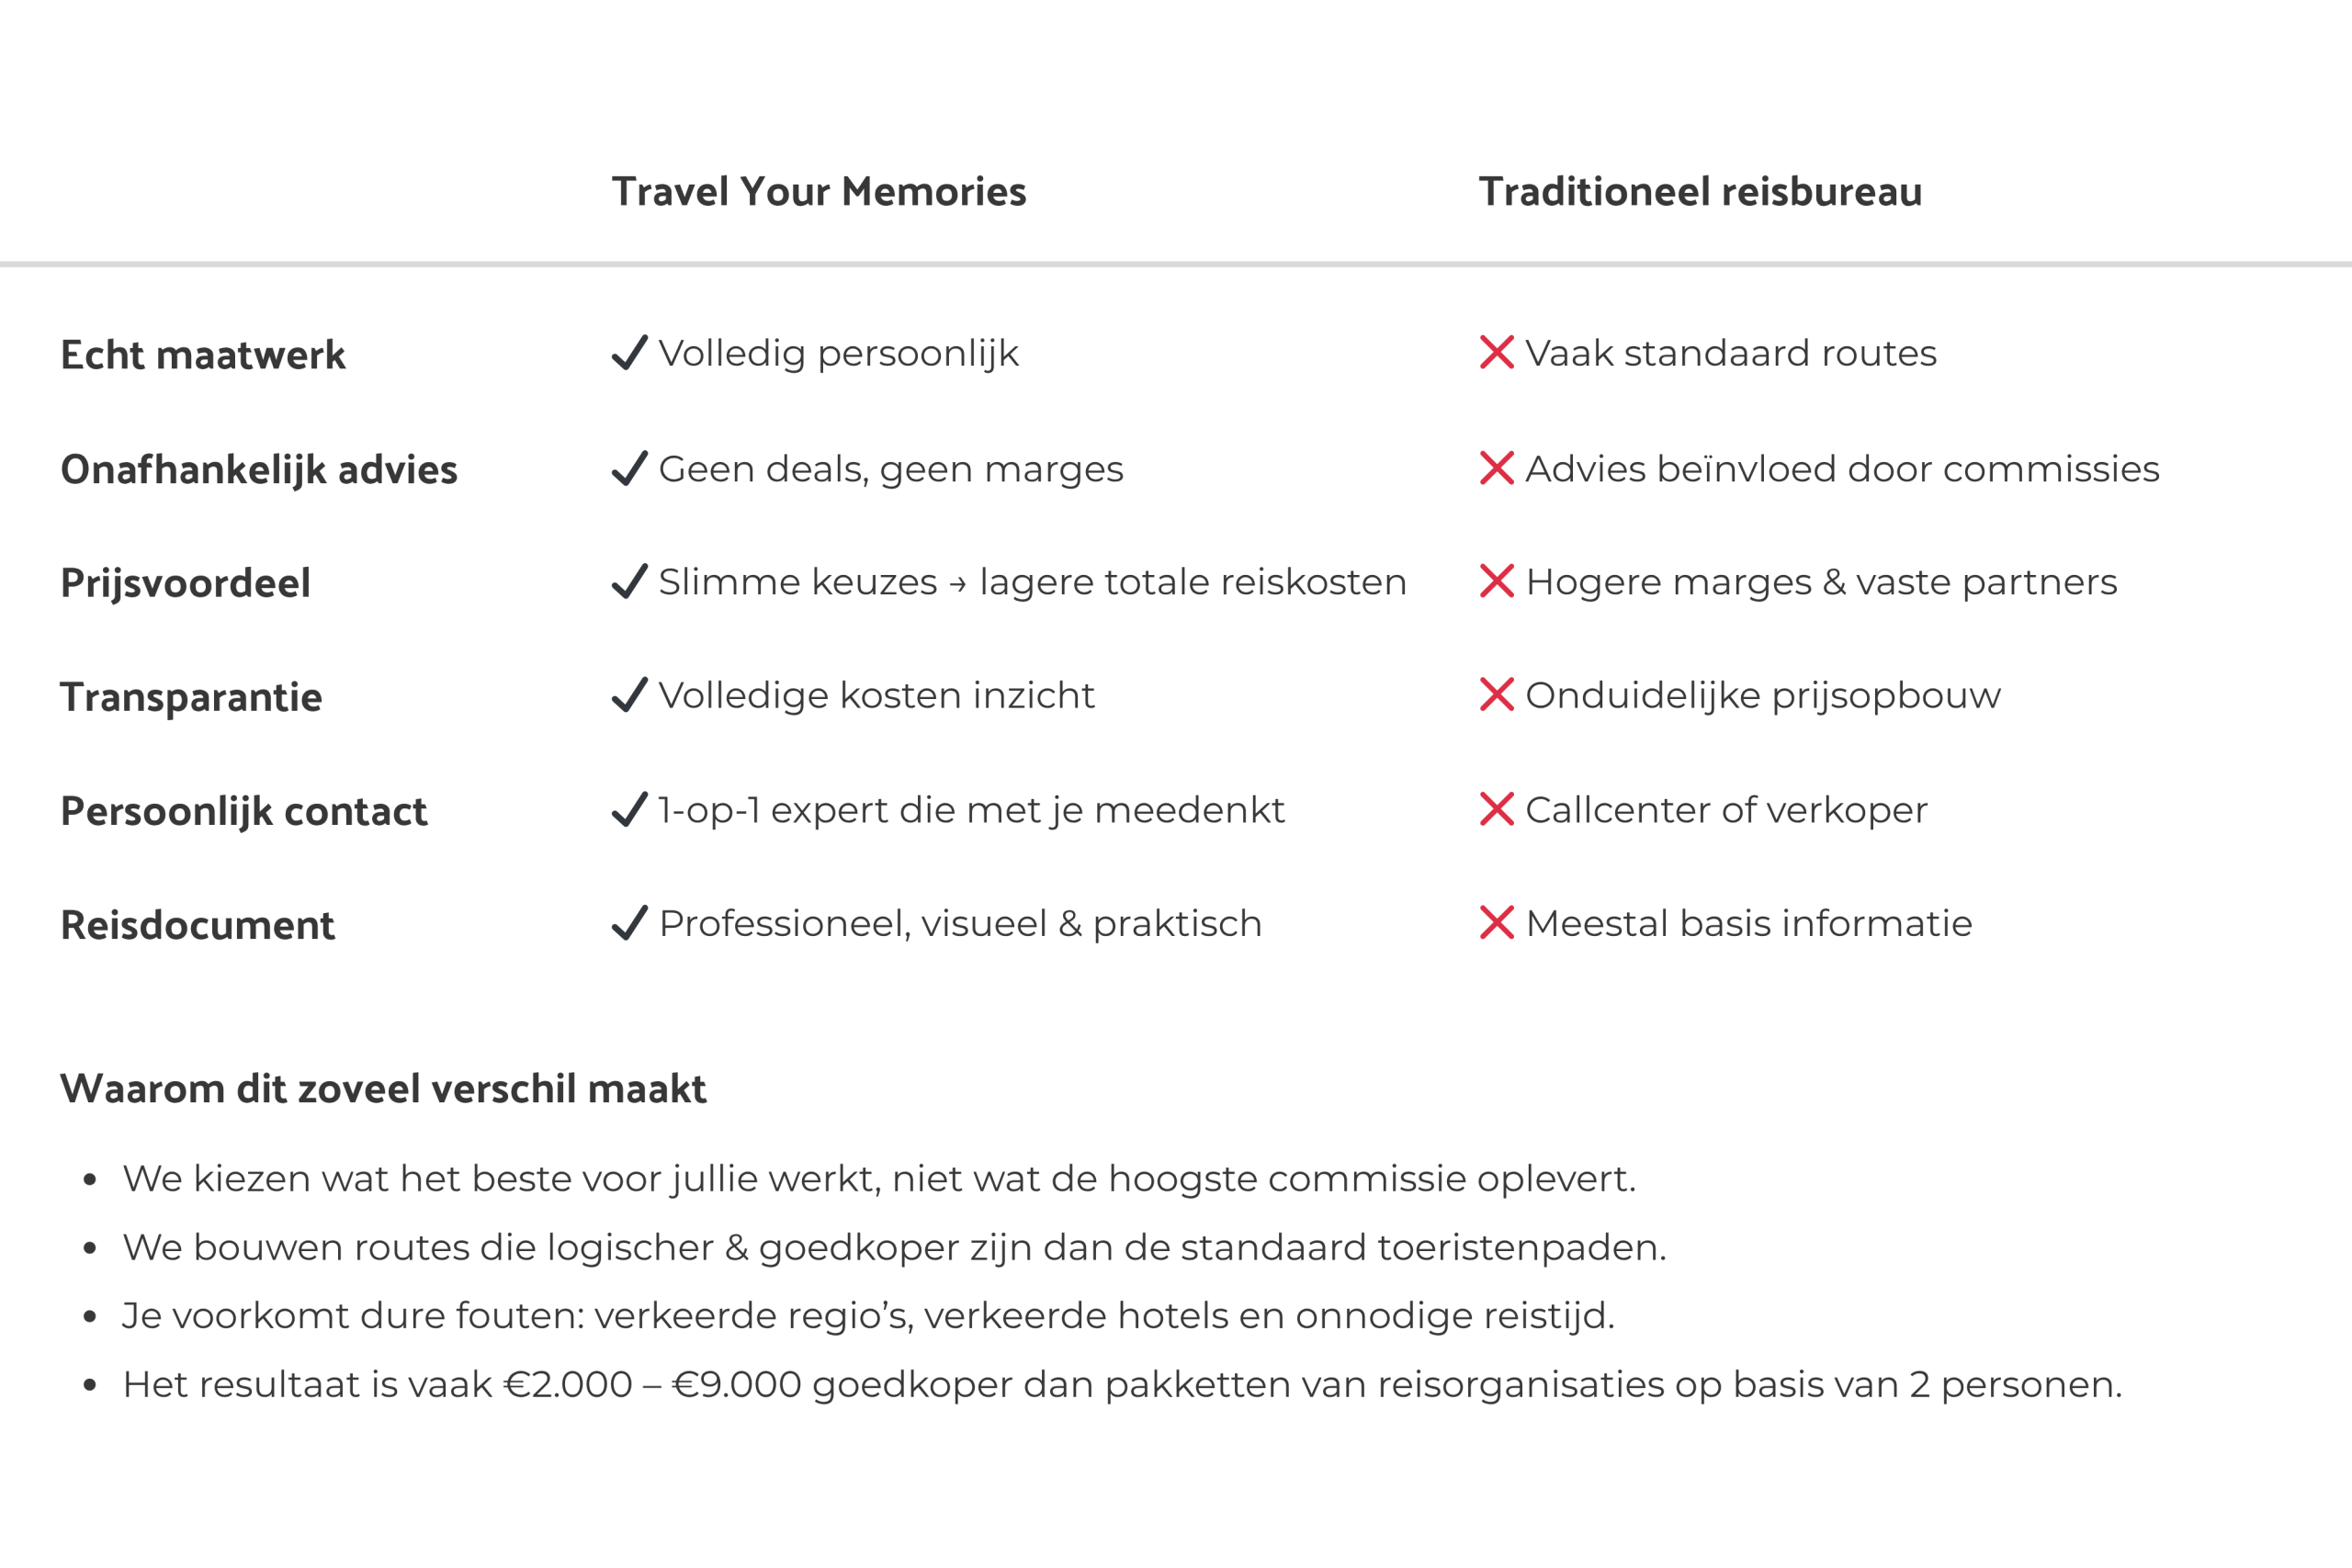Click the Echt maatwerk row label
Image resolution: width=2352 pixels, height=1568 pixels.
(x=203, y=355)
